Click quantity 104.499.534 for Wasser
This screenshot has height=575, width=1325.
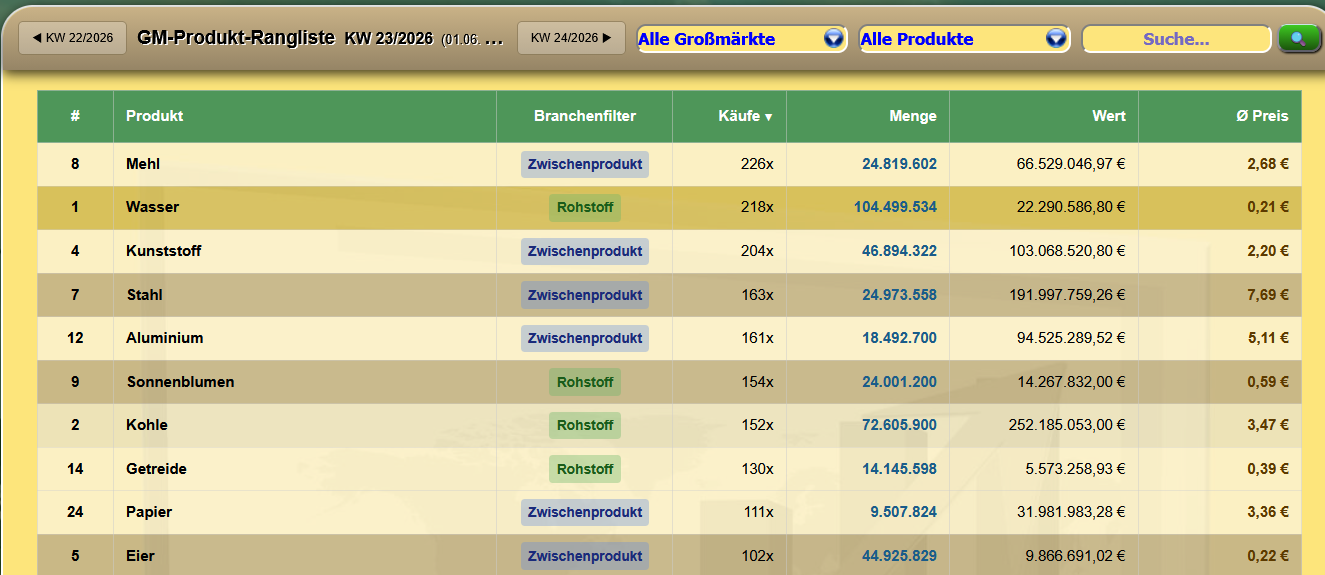coord(895,207)
